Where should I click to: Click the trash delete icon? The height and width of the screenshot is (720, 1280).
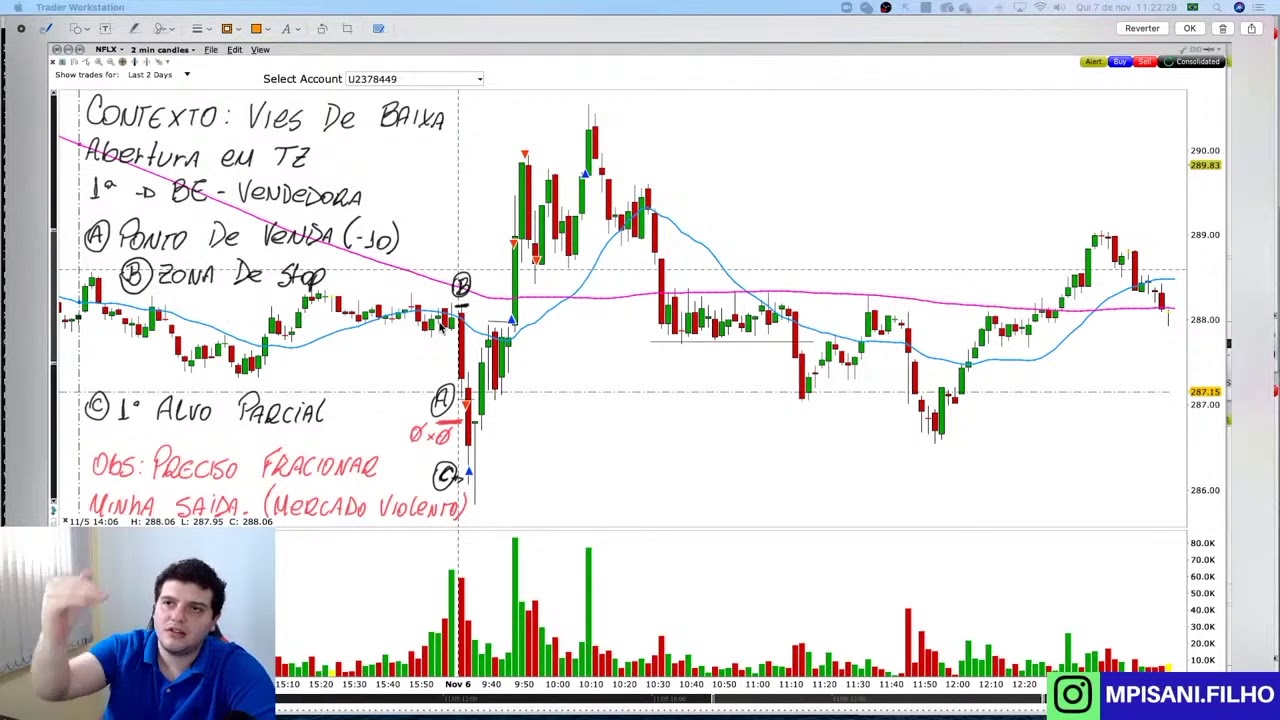(x=1223, y=29)
